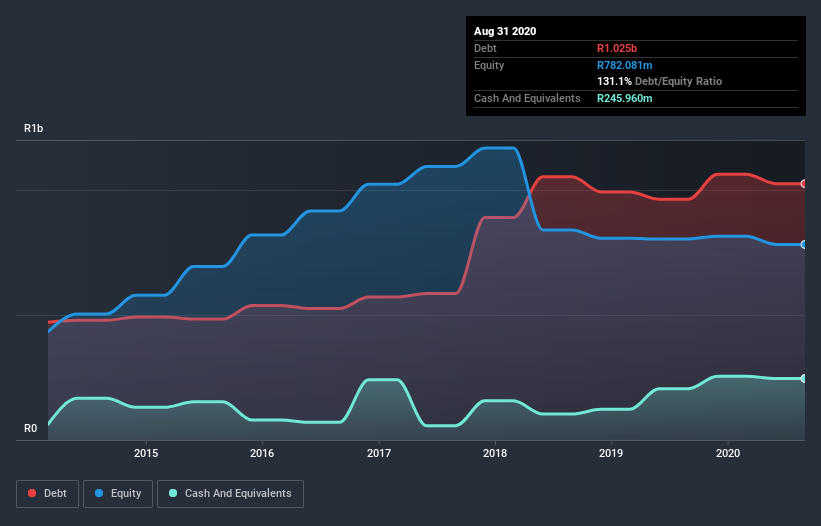
Task: Select the teal Cash endpoint marker
Action: pyautogui.click(x=804, y=378)
